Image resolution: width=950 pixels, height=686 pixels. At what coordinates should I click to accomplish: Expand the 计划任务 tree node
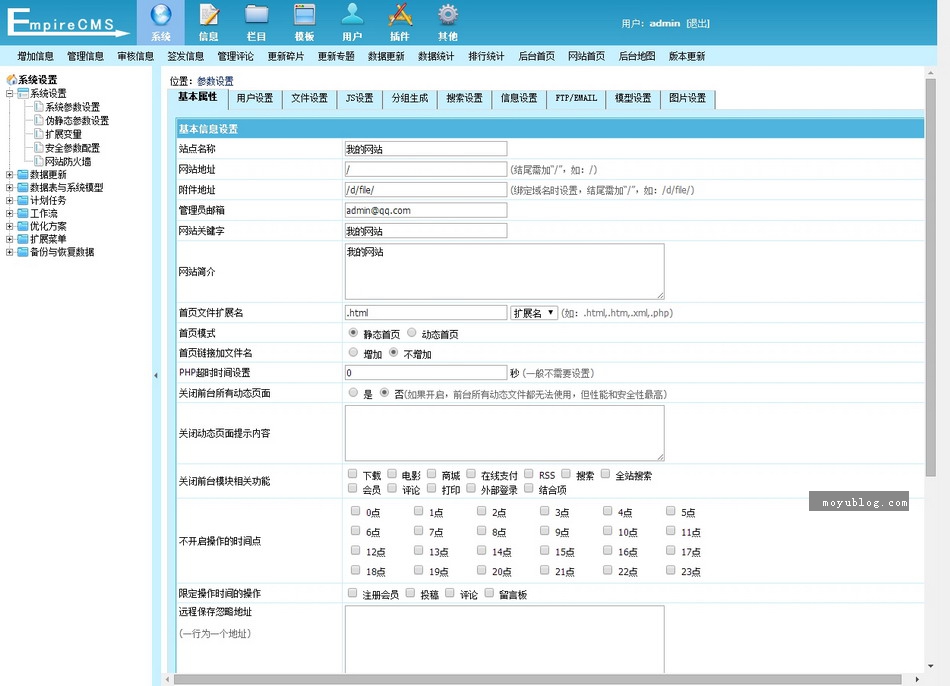(x=10, y=201)
